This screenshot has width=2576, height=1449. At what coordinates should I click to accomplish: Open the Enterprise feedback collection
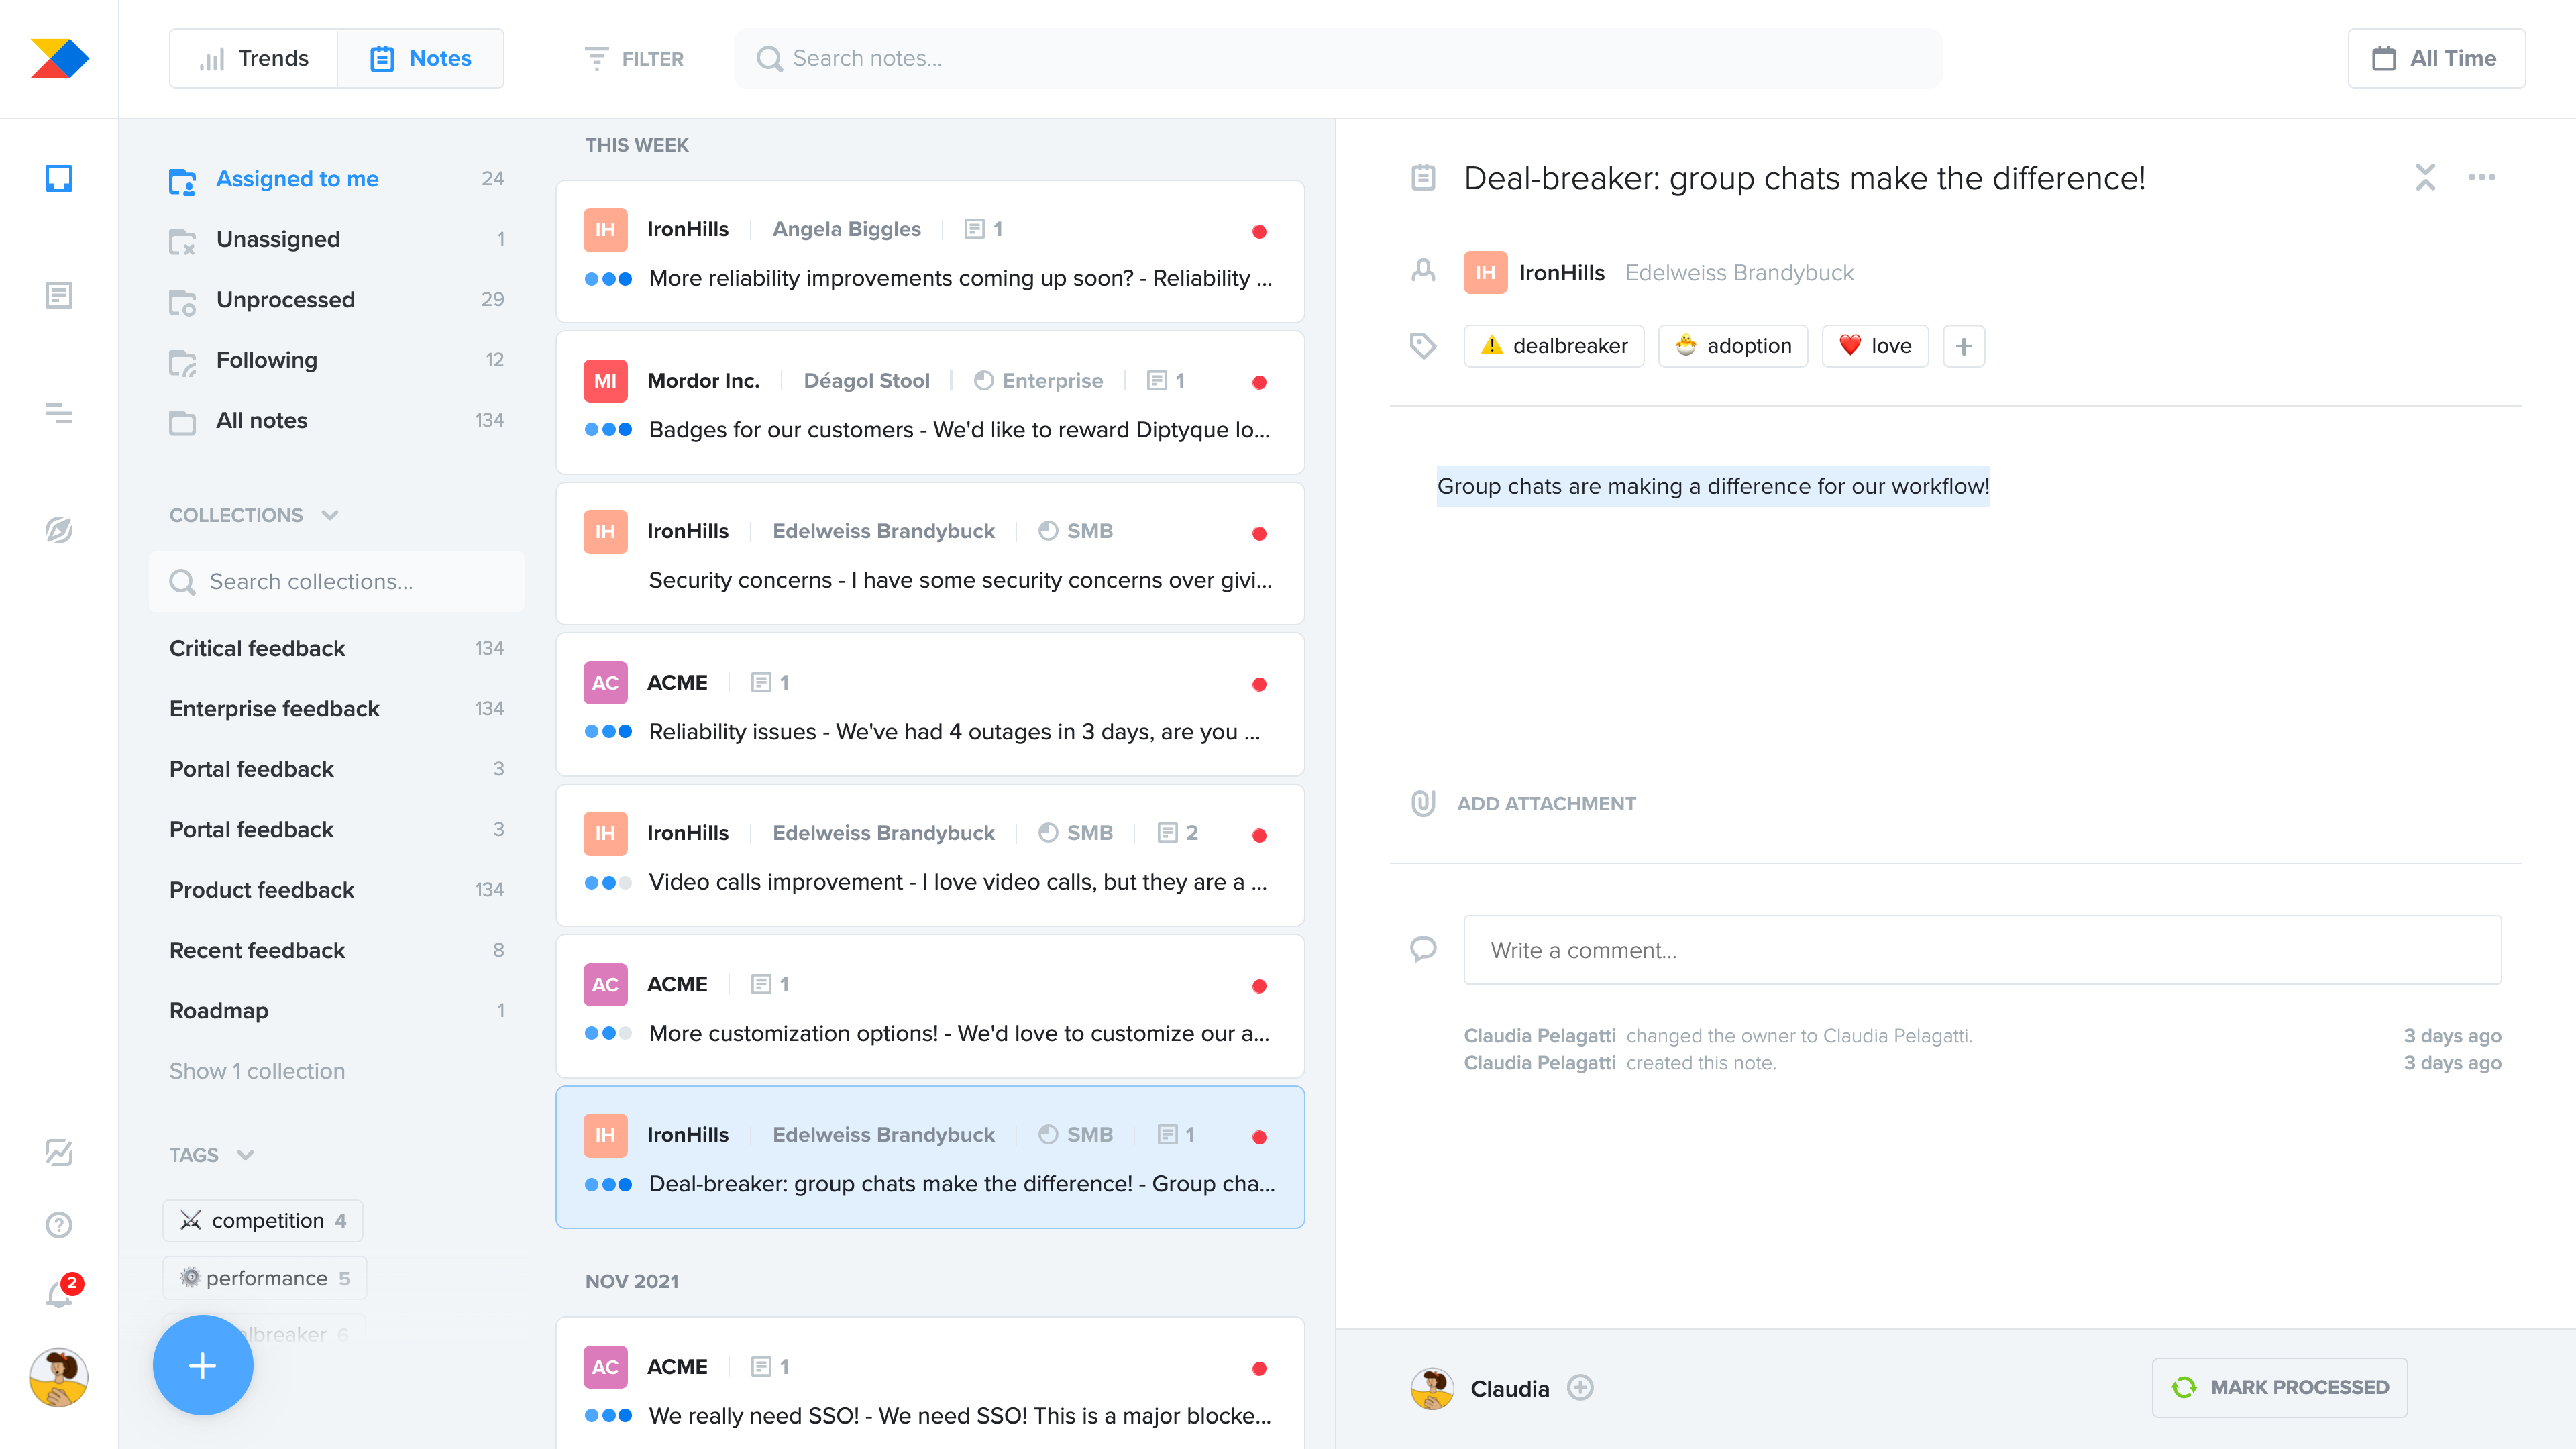[x=337, y=708]
